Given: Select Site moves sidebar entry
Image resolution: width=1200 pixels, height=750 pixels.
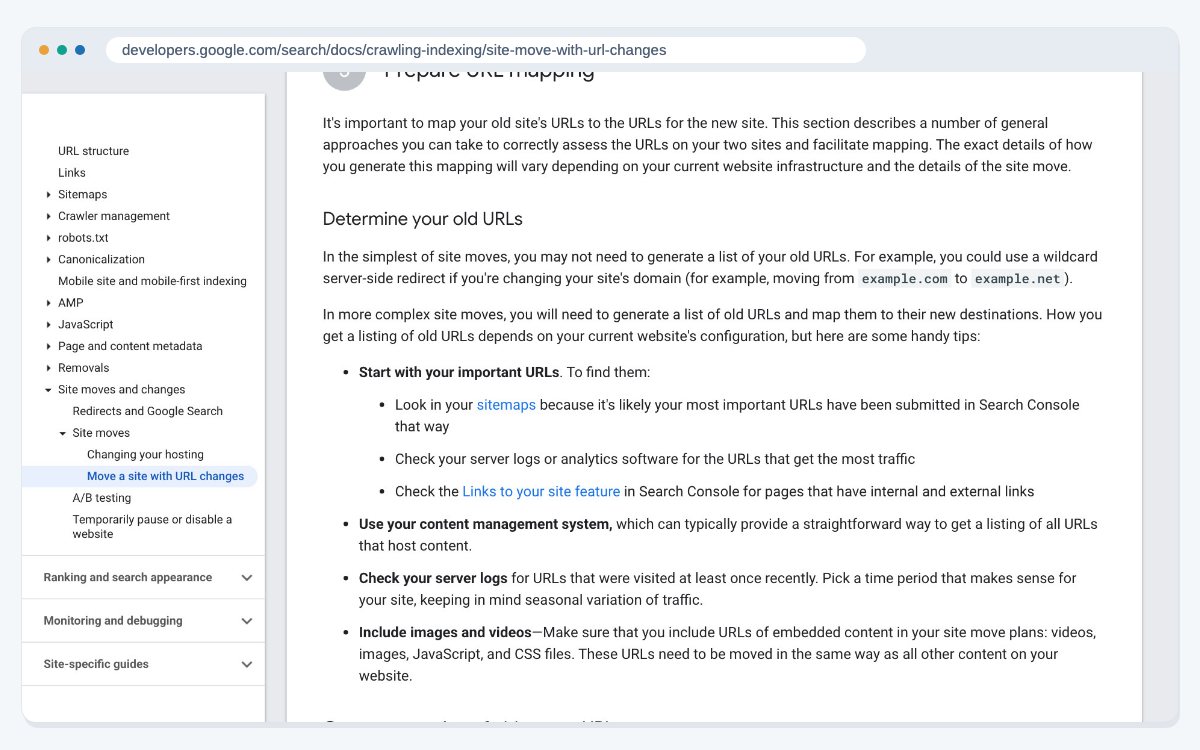Looking at the screenshot, I should [x=101, y=433].
